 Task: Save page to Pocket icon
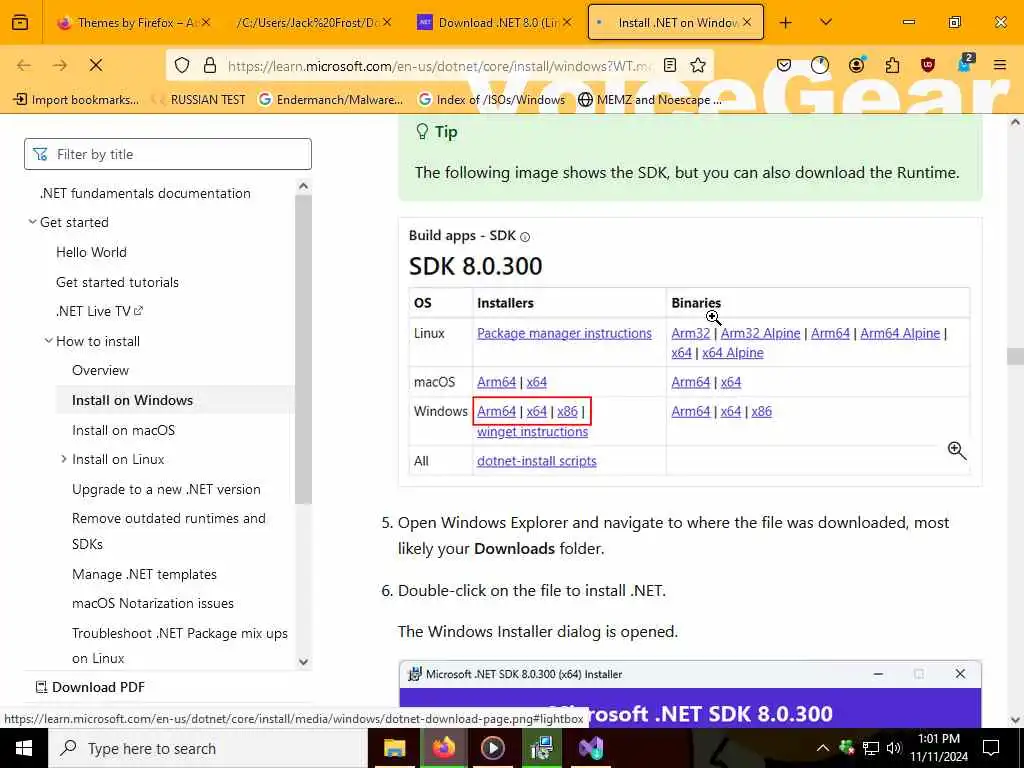tap(784, 65)
